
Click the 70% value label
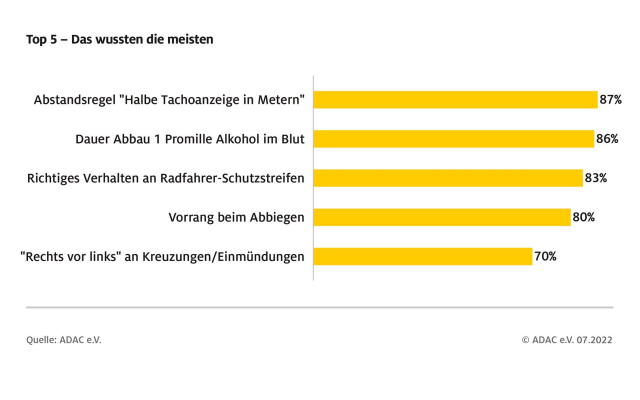[x=545, y=256]
